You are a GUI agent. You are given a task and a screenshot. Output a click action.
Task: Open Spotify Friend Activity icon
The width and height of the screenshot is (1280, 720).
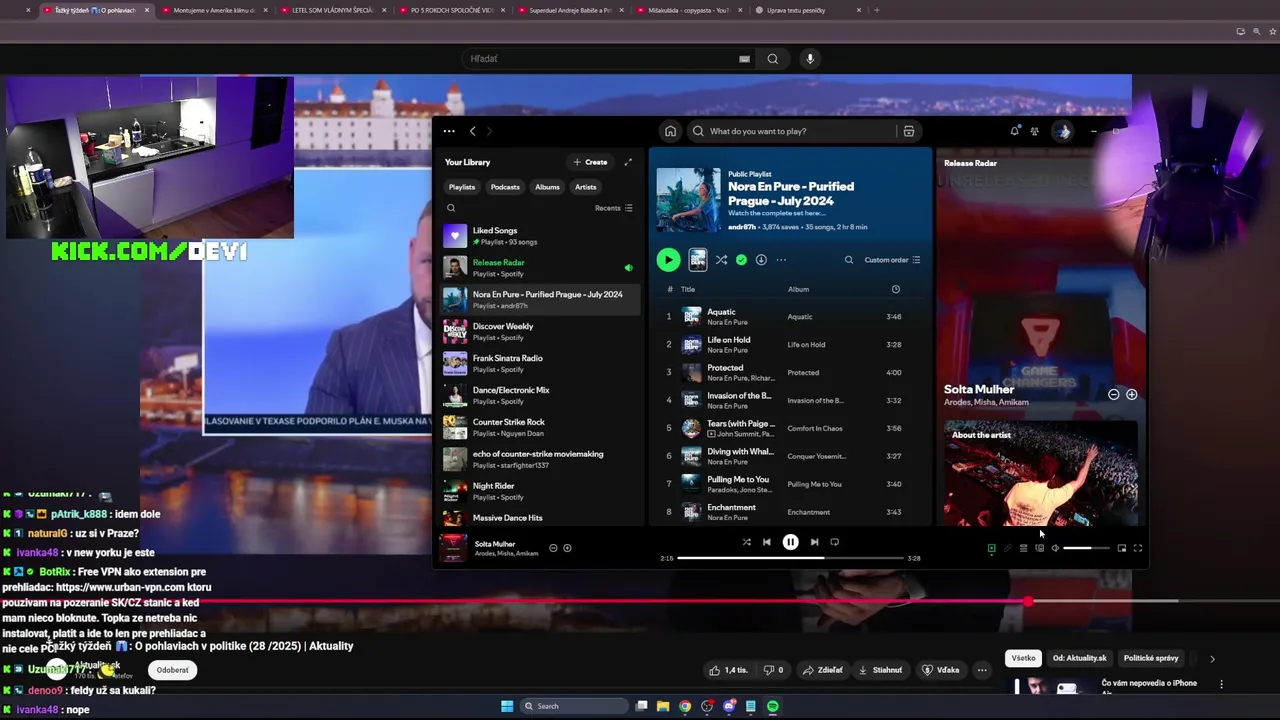[x=1035, y=131]
